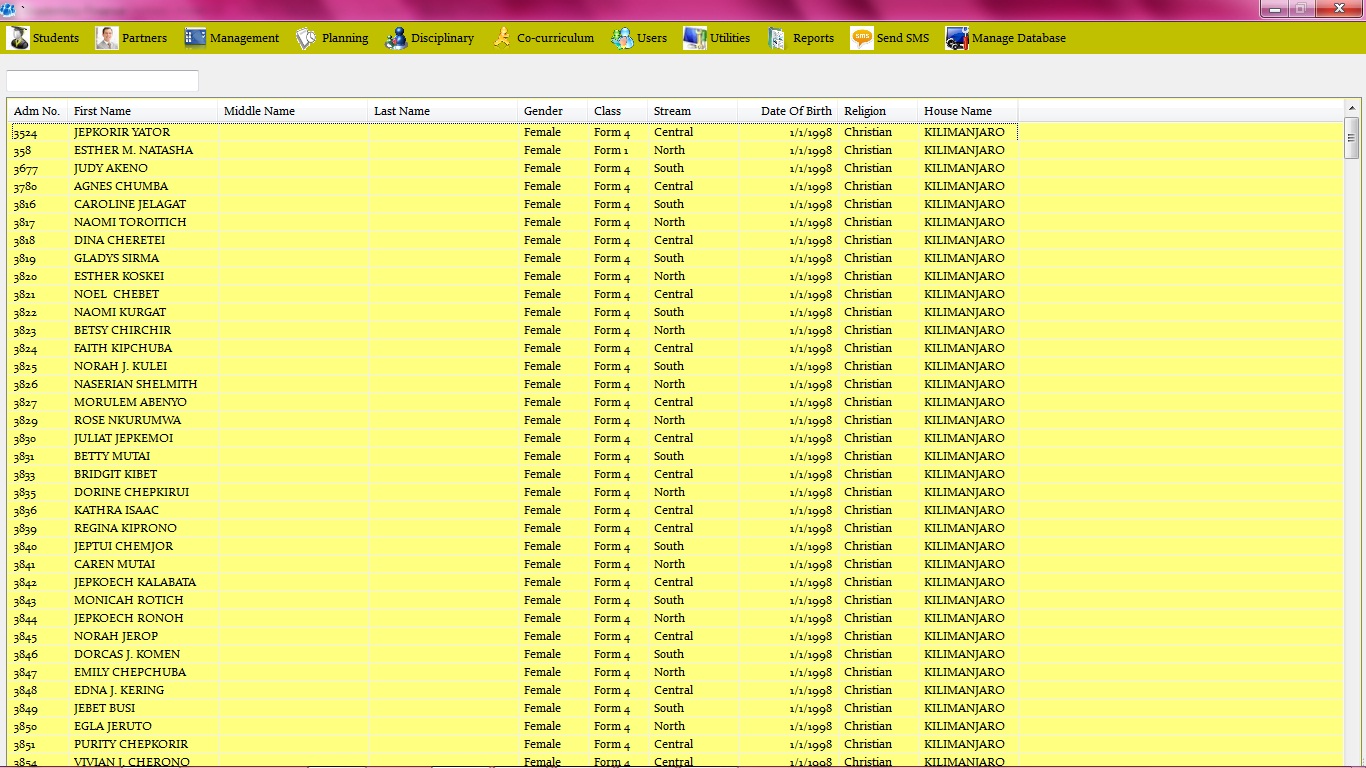Sort by Adm No. column header

pos(37,111)
